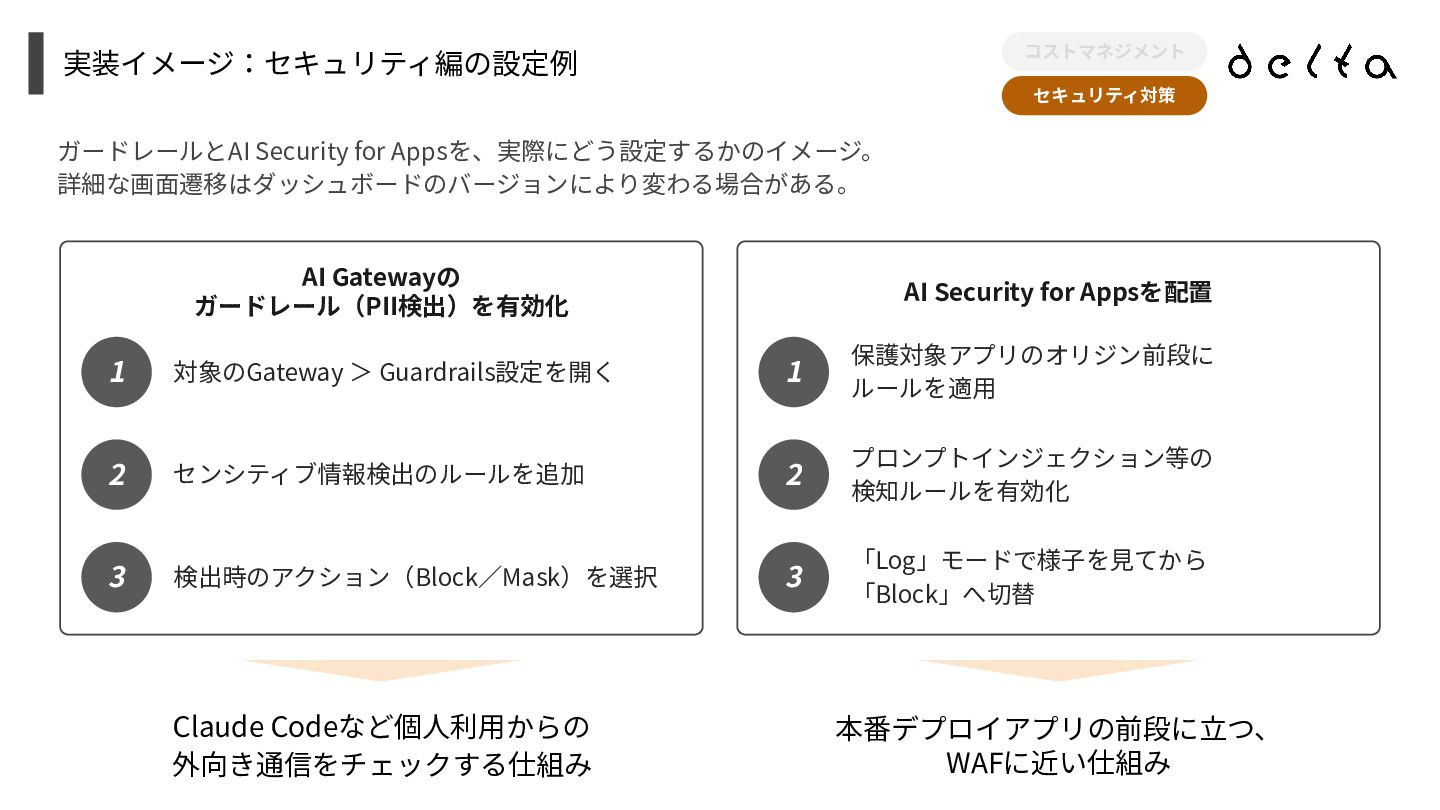Click text センシティブ情報検出のルールを追加
The image size is (1440, 810).
(x=379, y=474)
